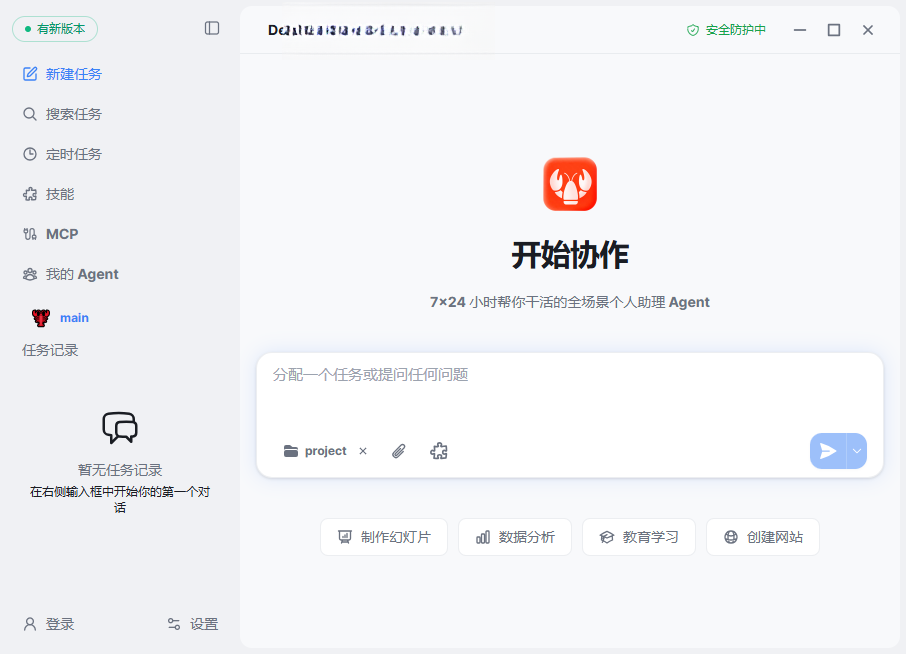
Task: Choose the 教育学习 shortcut
Action: tap(639, 537)
